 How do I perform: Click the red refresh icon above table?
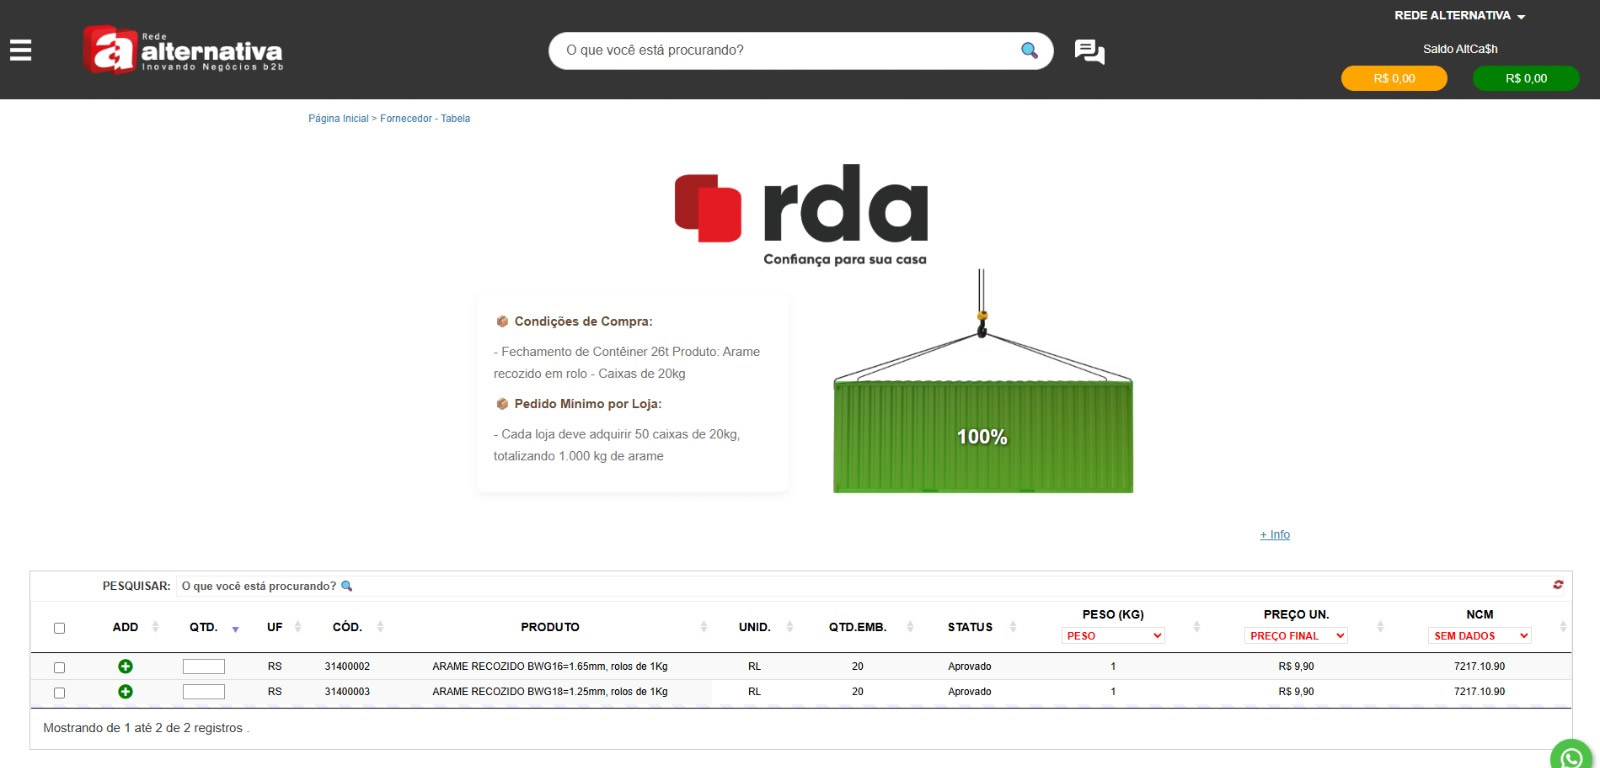pyautogui.click(x=1558, y=585)
